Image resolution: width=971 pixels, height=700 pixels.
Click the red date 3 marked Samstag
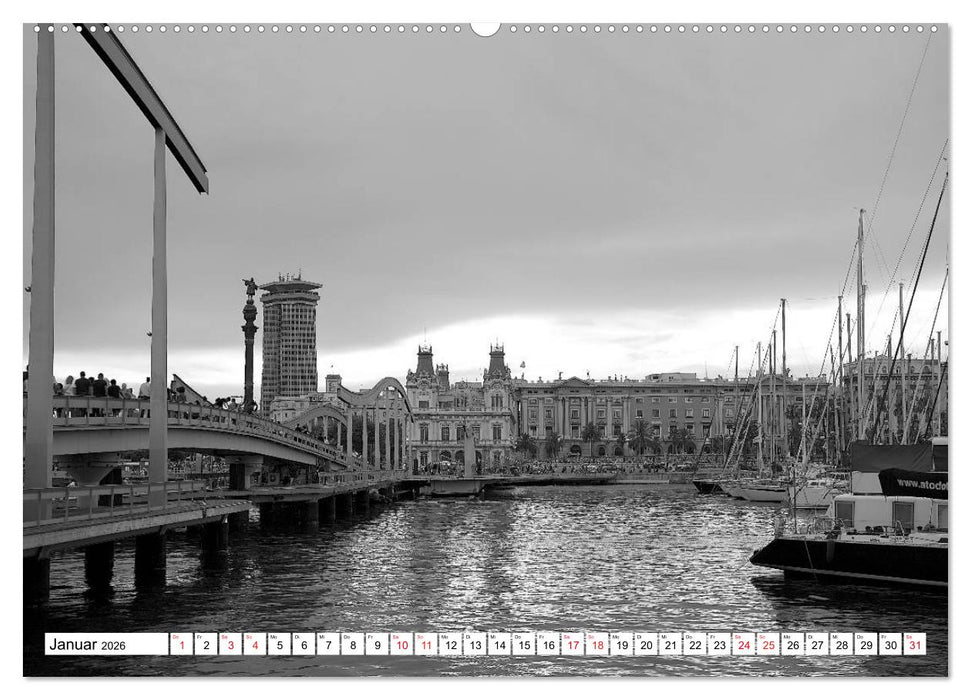click(x=229, y=643)
